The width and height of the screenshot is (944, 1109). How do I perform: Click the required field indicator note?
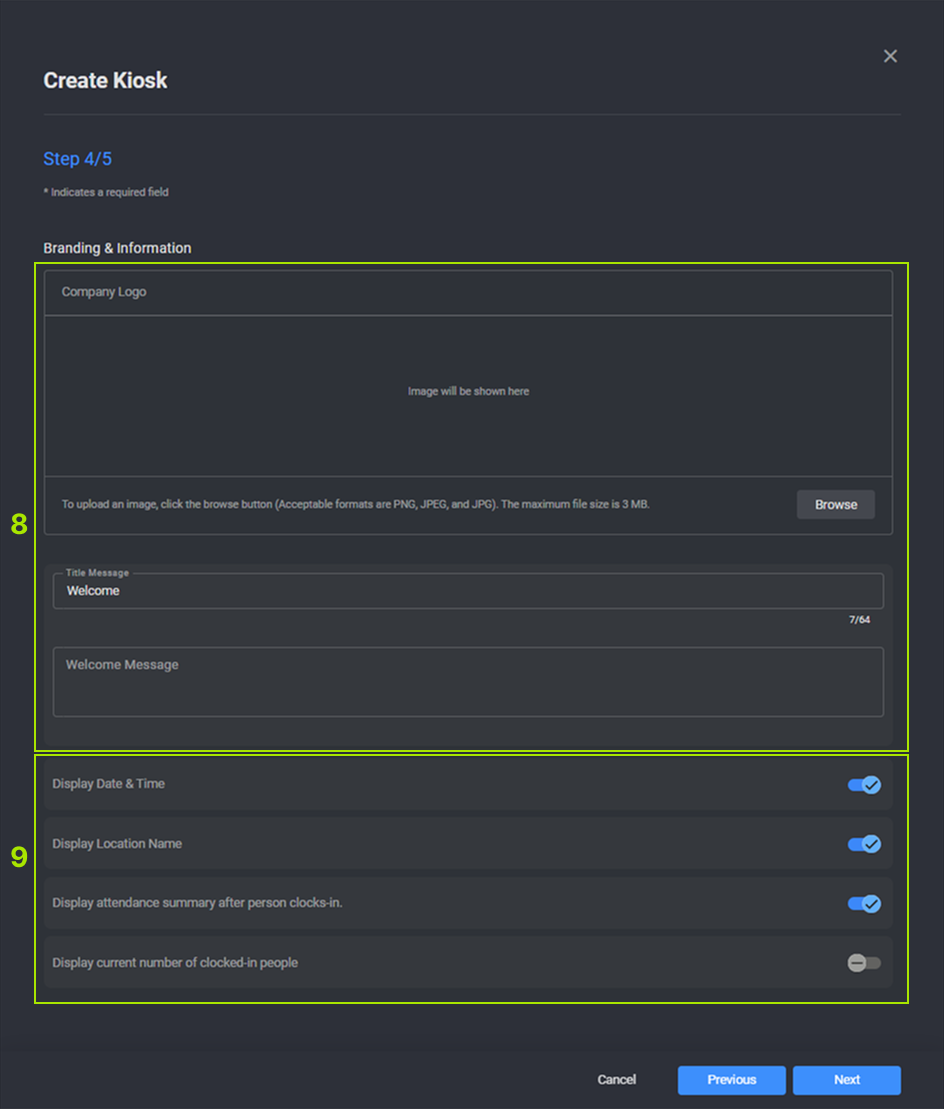pos(106,192)
